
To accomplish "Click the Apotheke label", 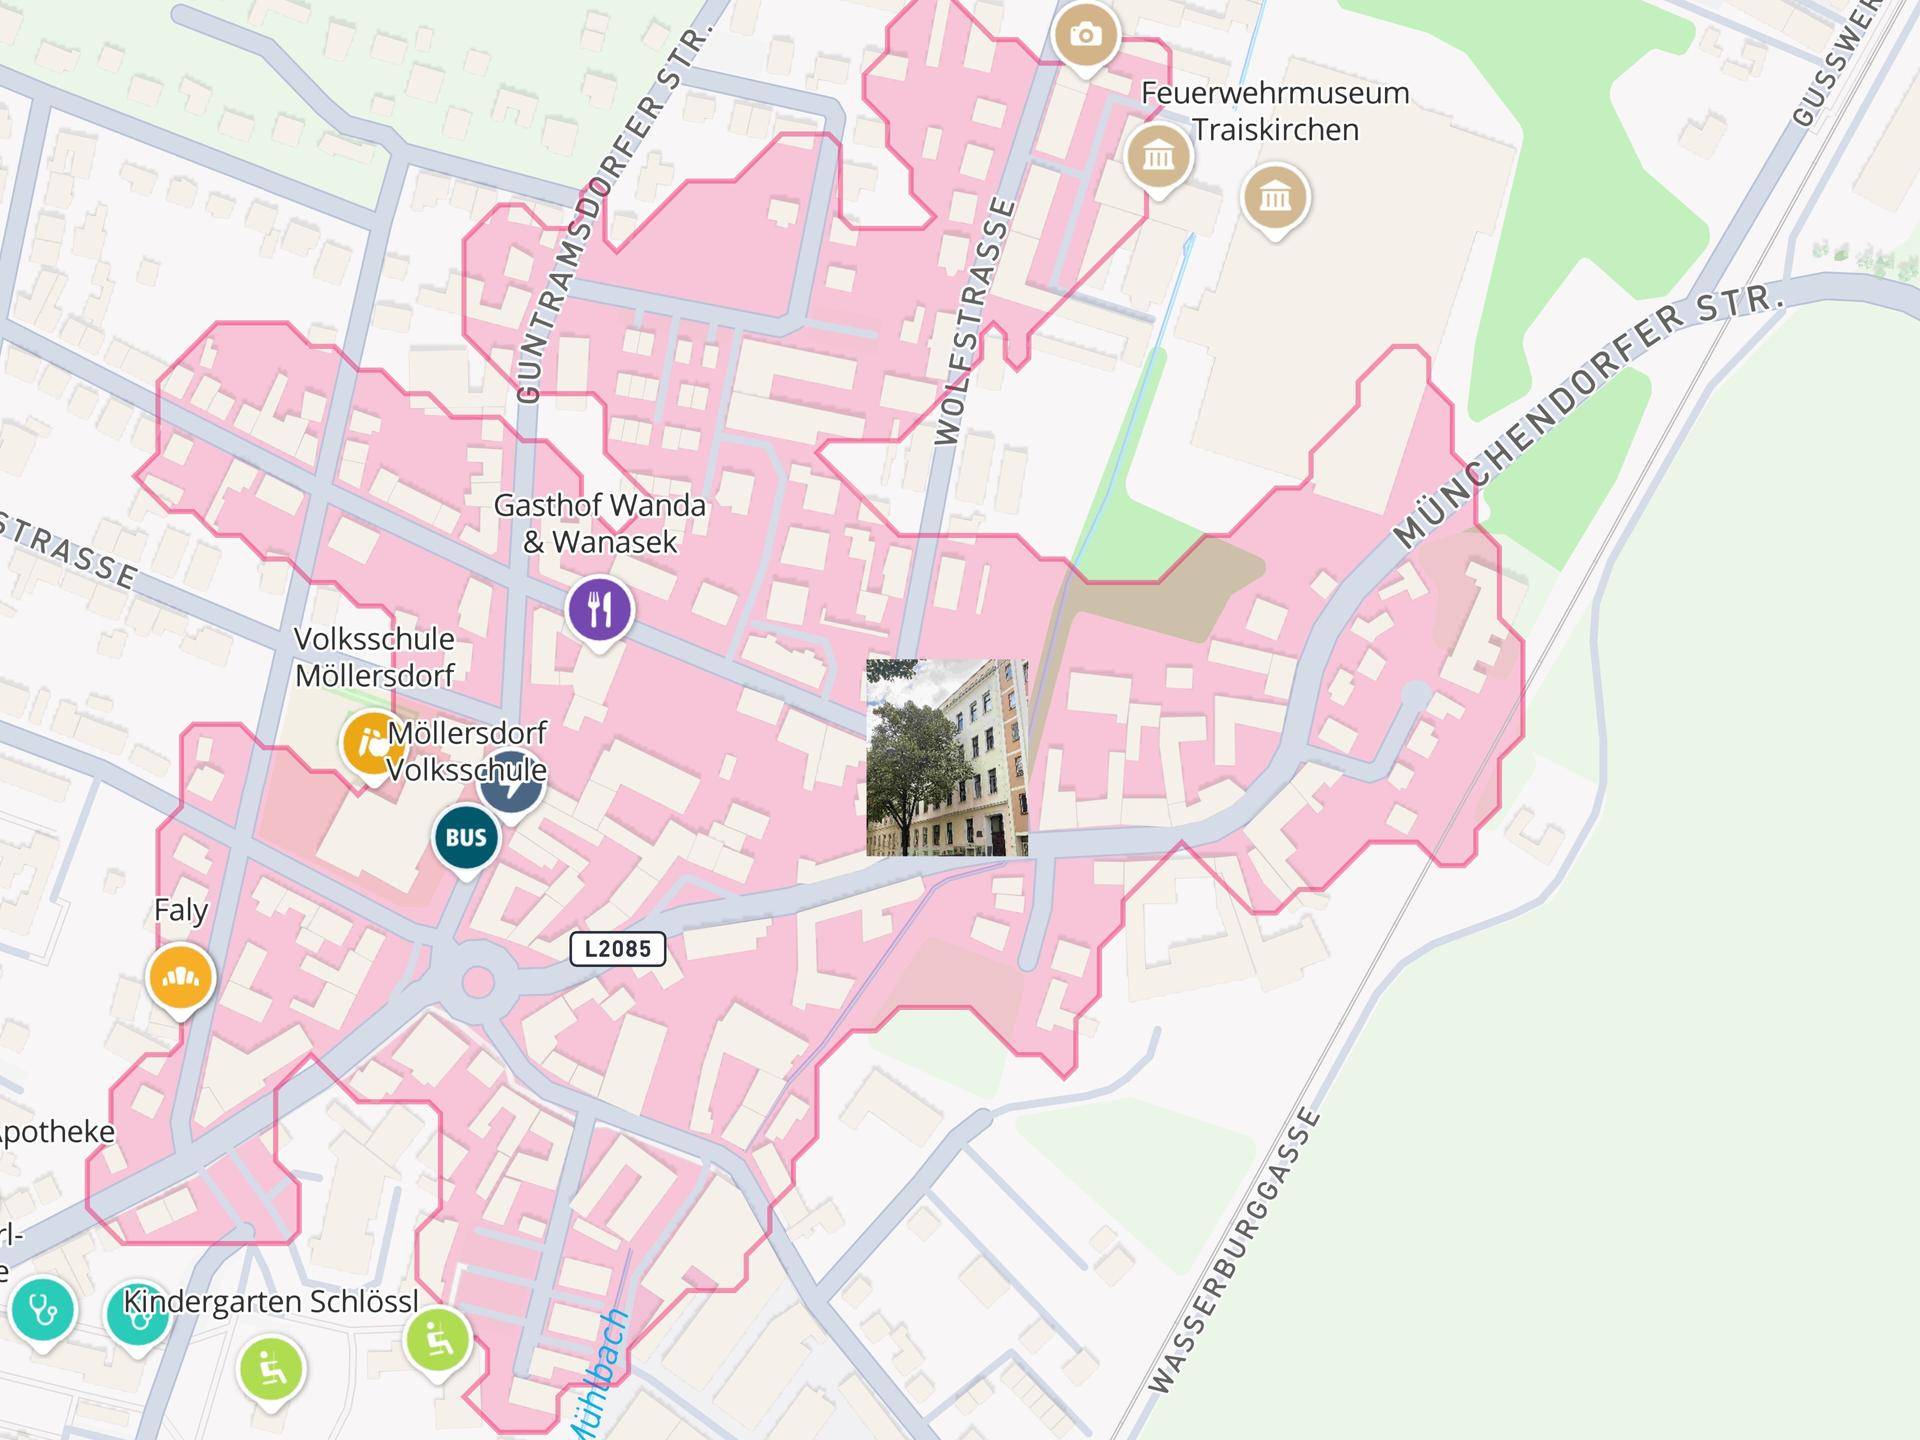I will [x=56, y=1133].
